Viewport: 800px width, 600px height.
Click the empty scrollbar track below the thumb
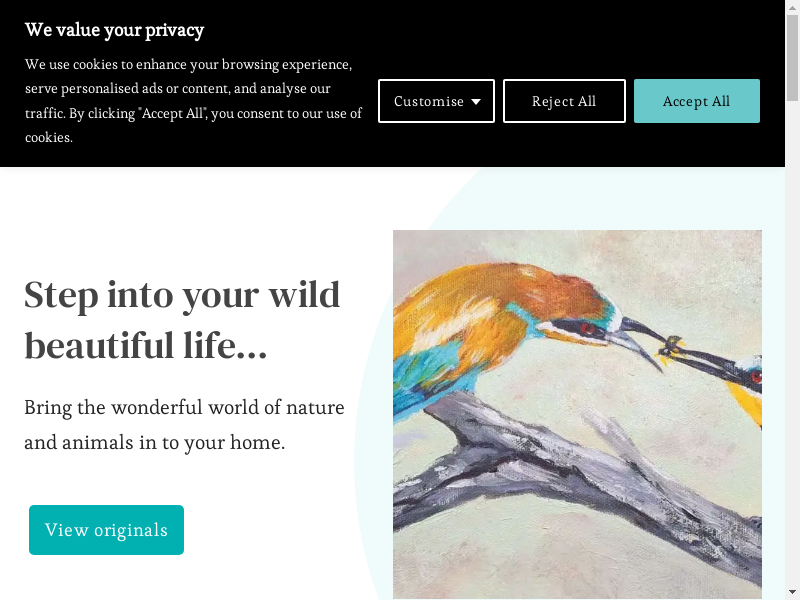point(792,350)
